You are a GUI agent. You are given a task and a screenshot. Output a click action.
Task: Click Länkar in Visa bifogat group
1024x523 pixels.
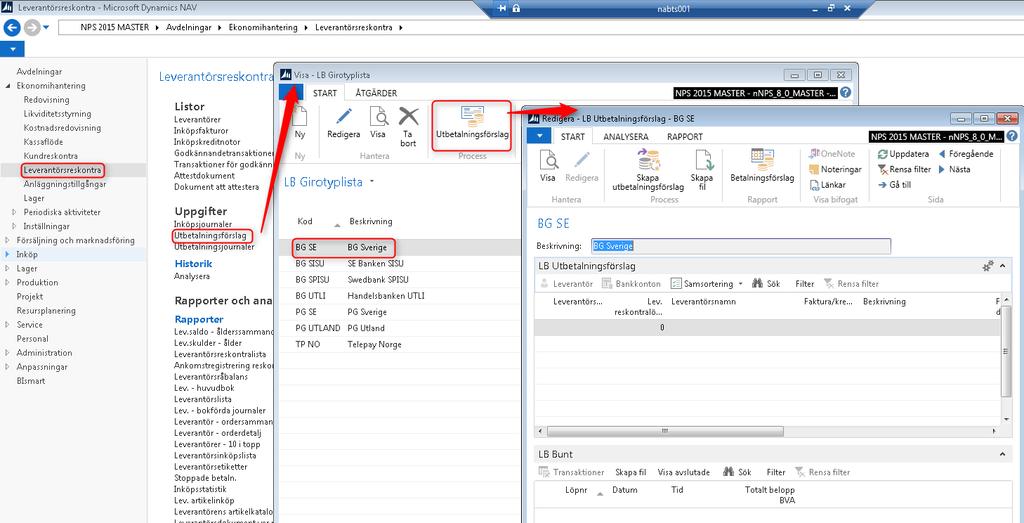click(827, 185)
